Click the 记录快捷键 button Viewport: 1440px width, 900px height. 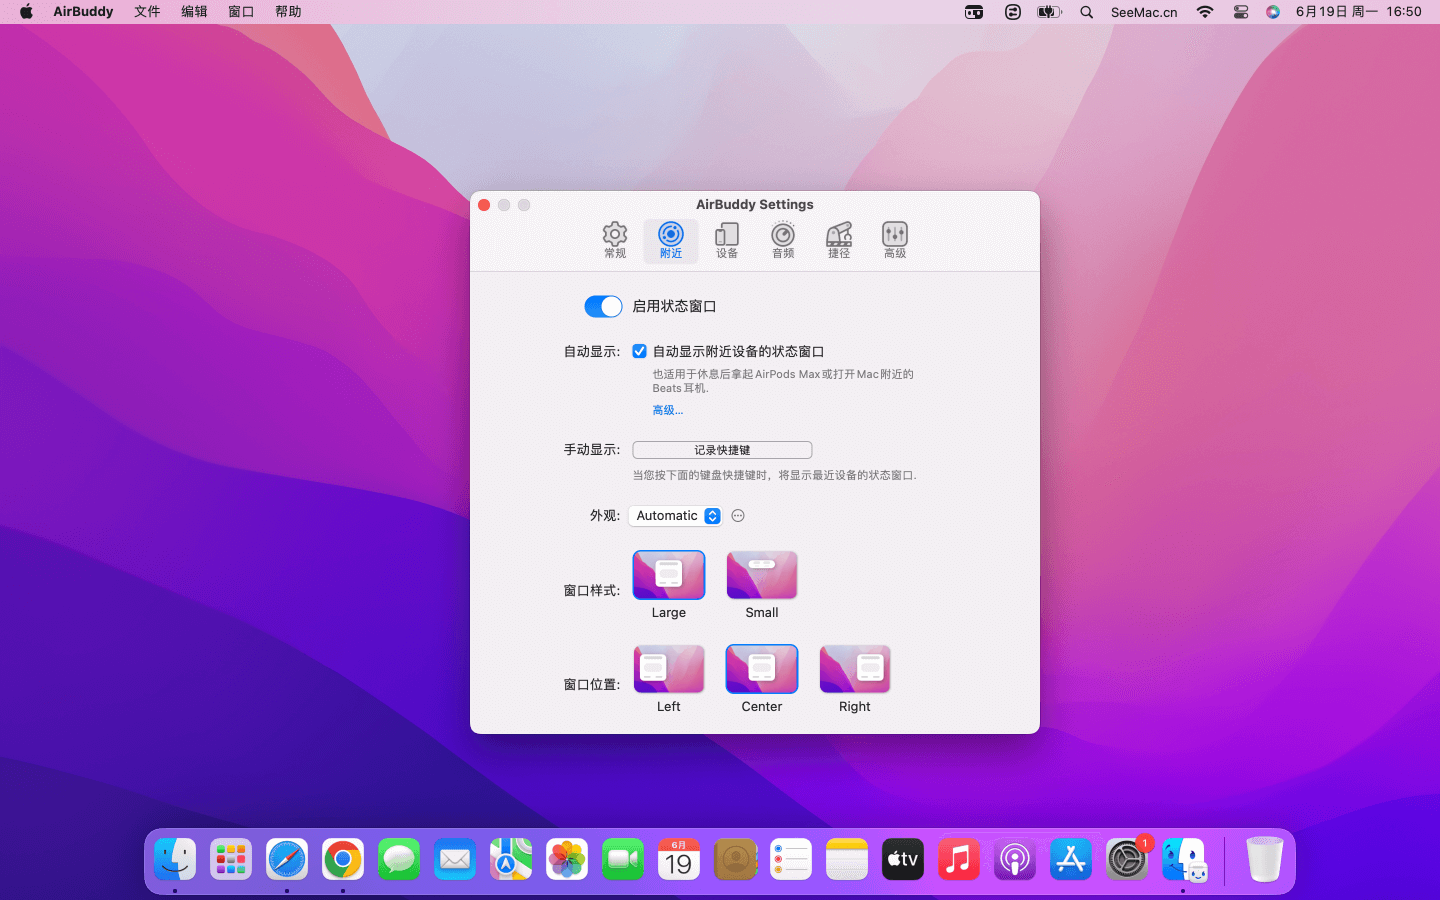click(x=721, y=450)
